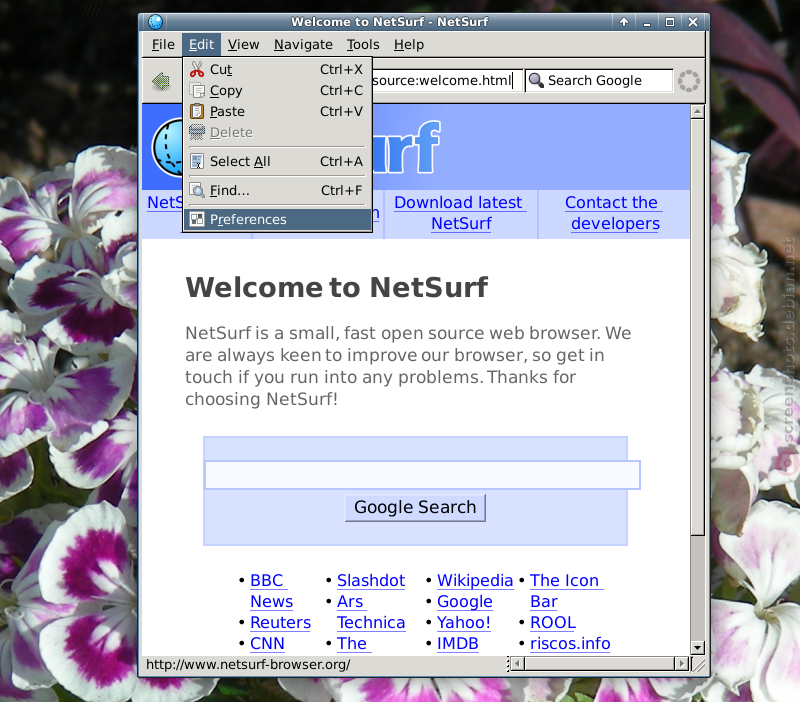This screenshot has height=702, width=800.
Task: Open the Tools menu
Action: (363, 45)
